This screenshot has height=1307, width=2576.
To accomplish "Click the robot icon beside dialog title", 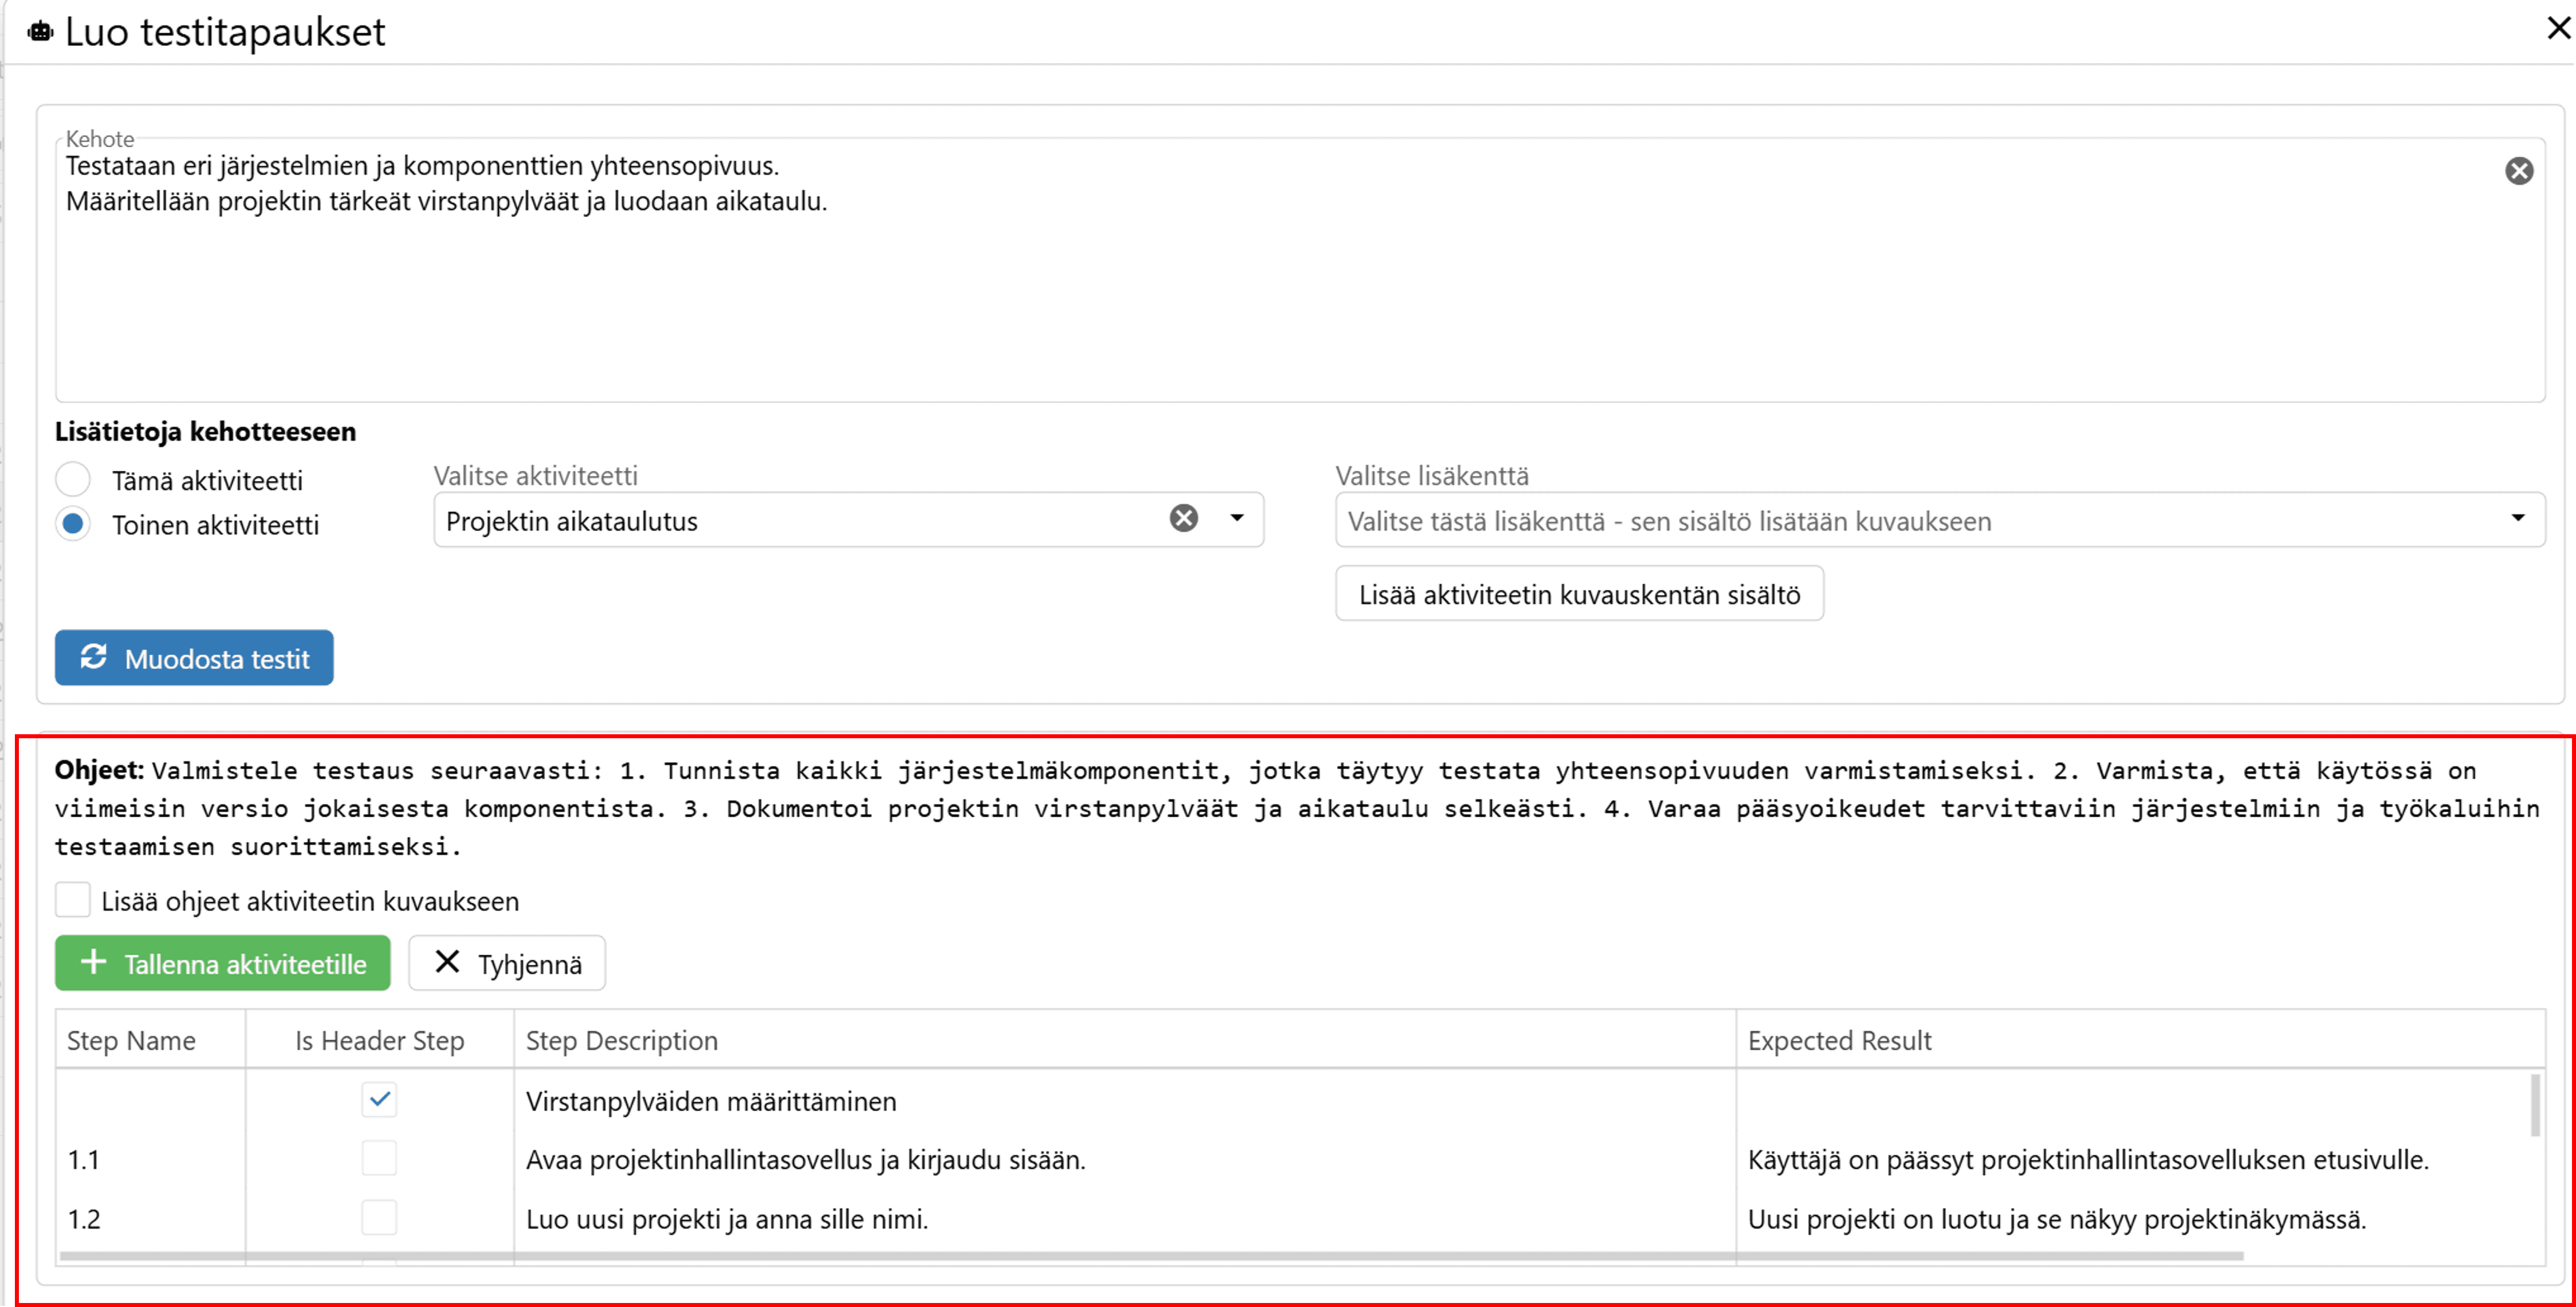I will [x=40, y=32].
